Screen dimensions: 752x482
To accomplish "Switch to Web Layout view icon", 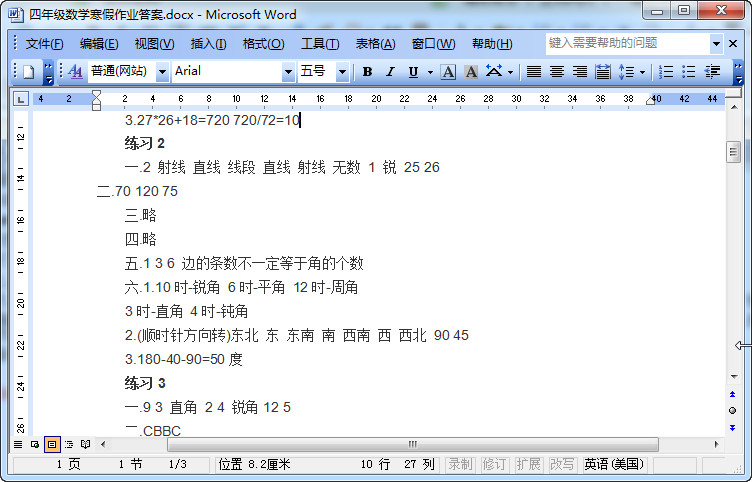I will coord(35,444).
